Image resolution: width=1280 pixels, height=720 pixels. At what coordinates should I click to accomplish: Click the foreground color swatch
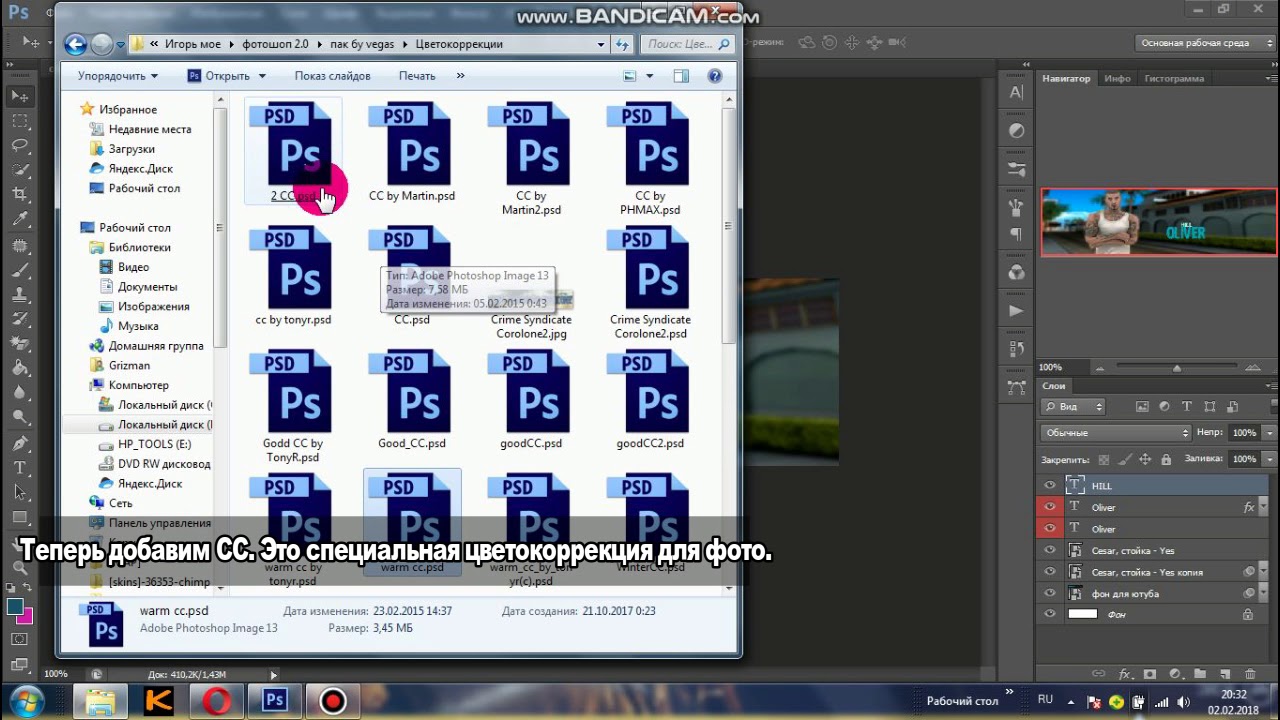(15, 607)
